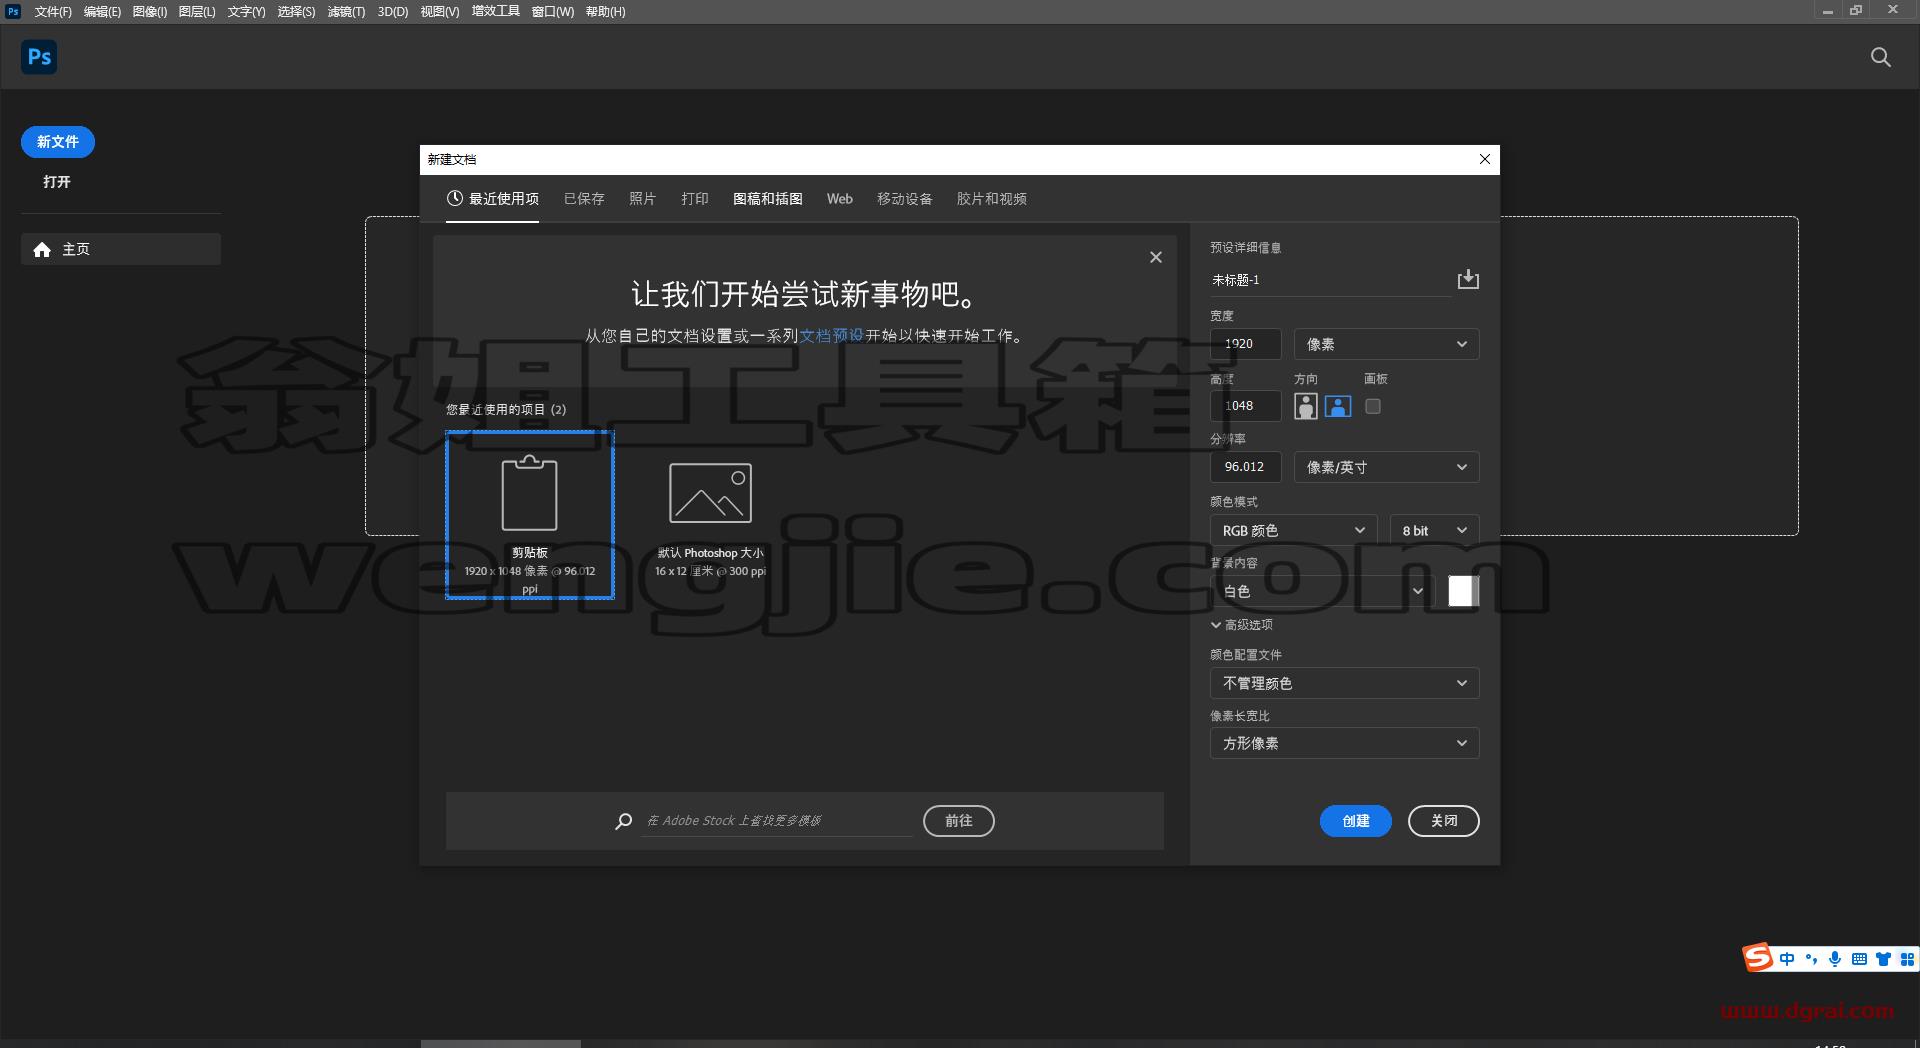Open the 文字(Y) menu

tap(246, 12)
